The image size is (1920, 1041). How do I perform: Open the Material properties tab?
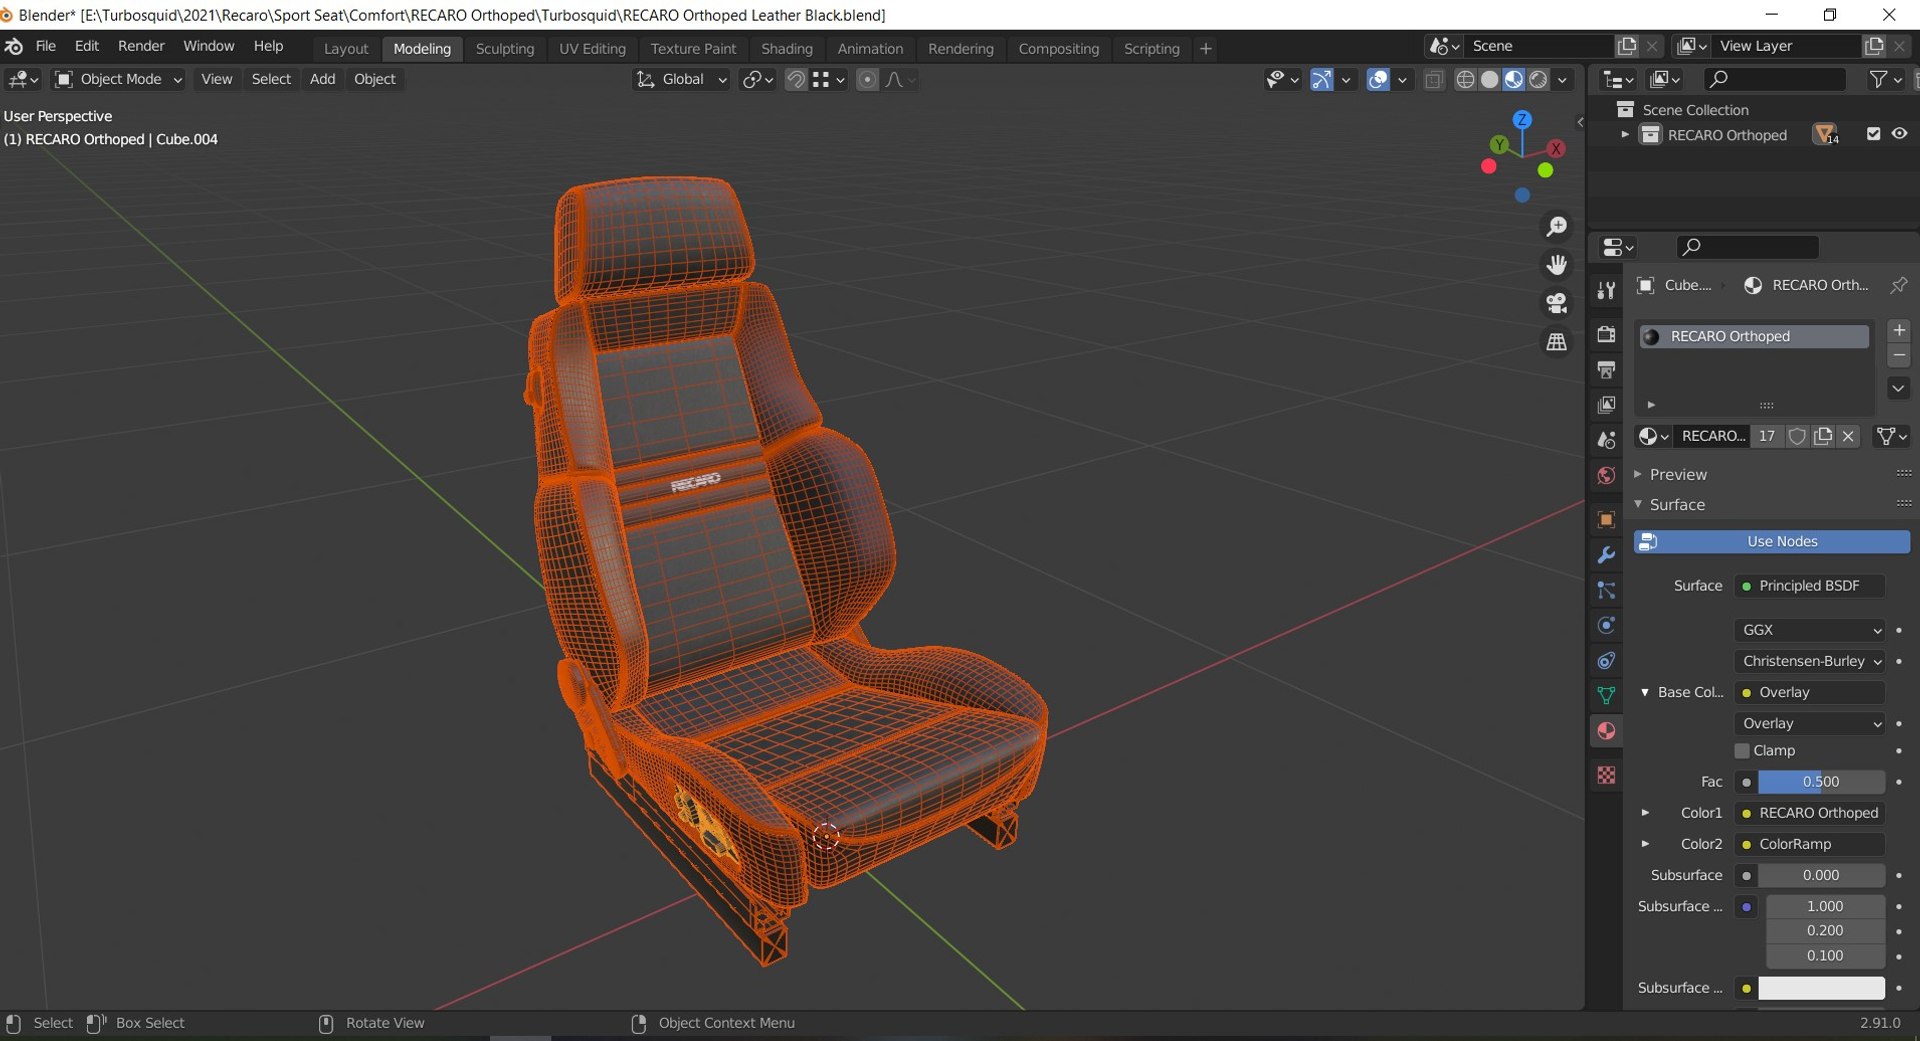[x=1606, y=731]
